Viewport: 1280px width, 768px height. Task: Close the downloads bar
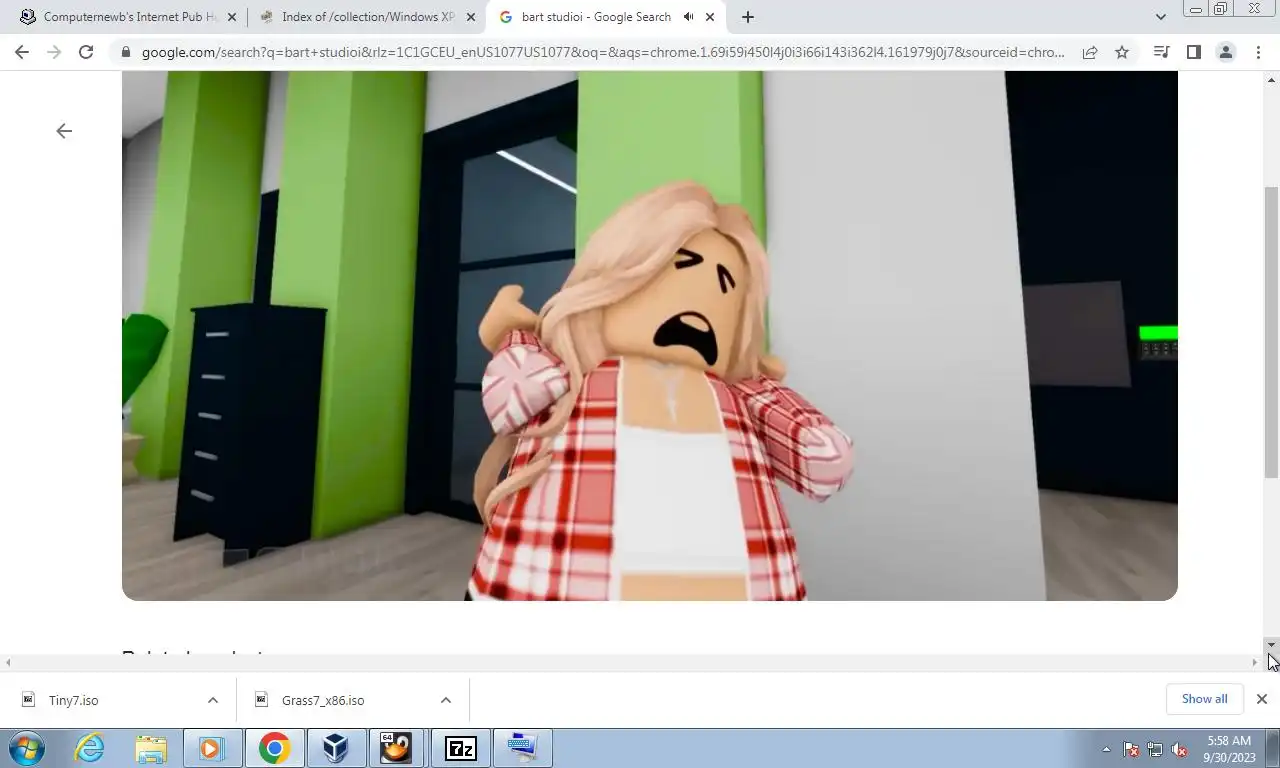coord(1262,699)
